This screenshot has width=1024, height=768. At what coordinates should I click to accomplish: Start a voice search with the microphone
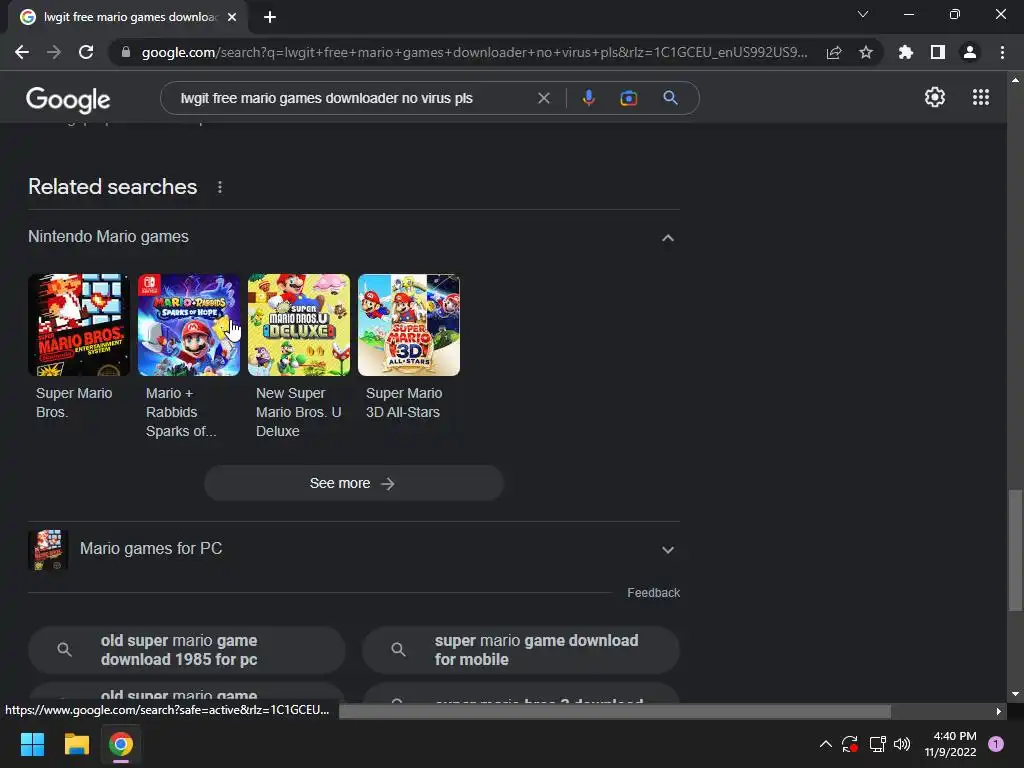click(x=588, y=98)
